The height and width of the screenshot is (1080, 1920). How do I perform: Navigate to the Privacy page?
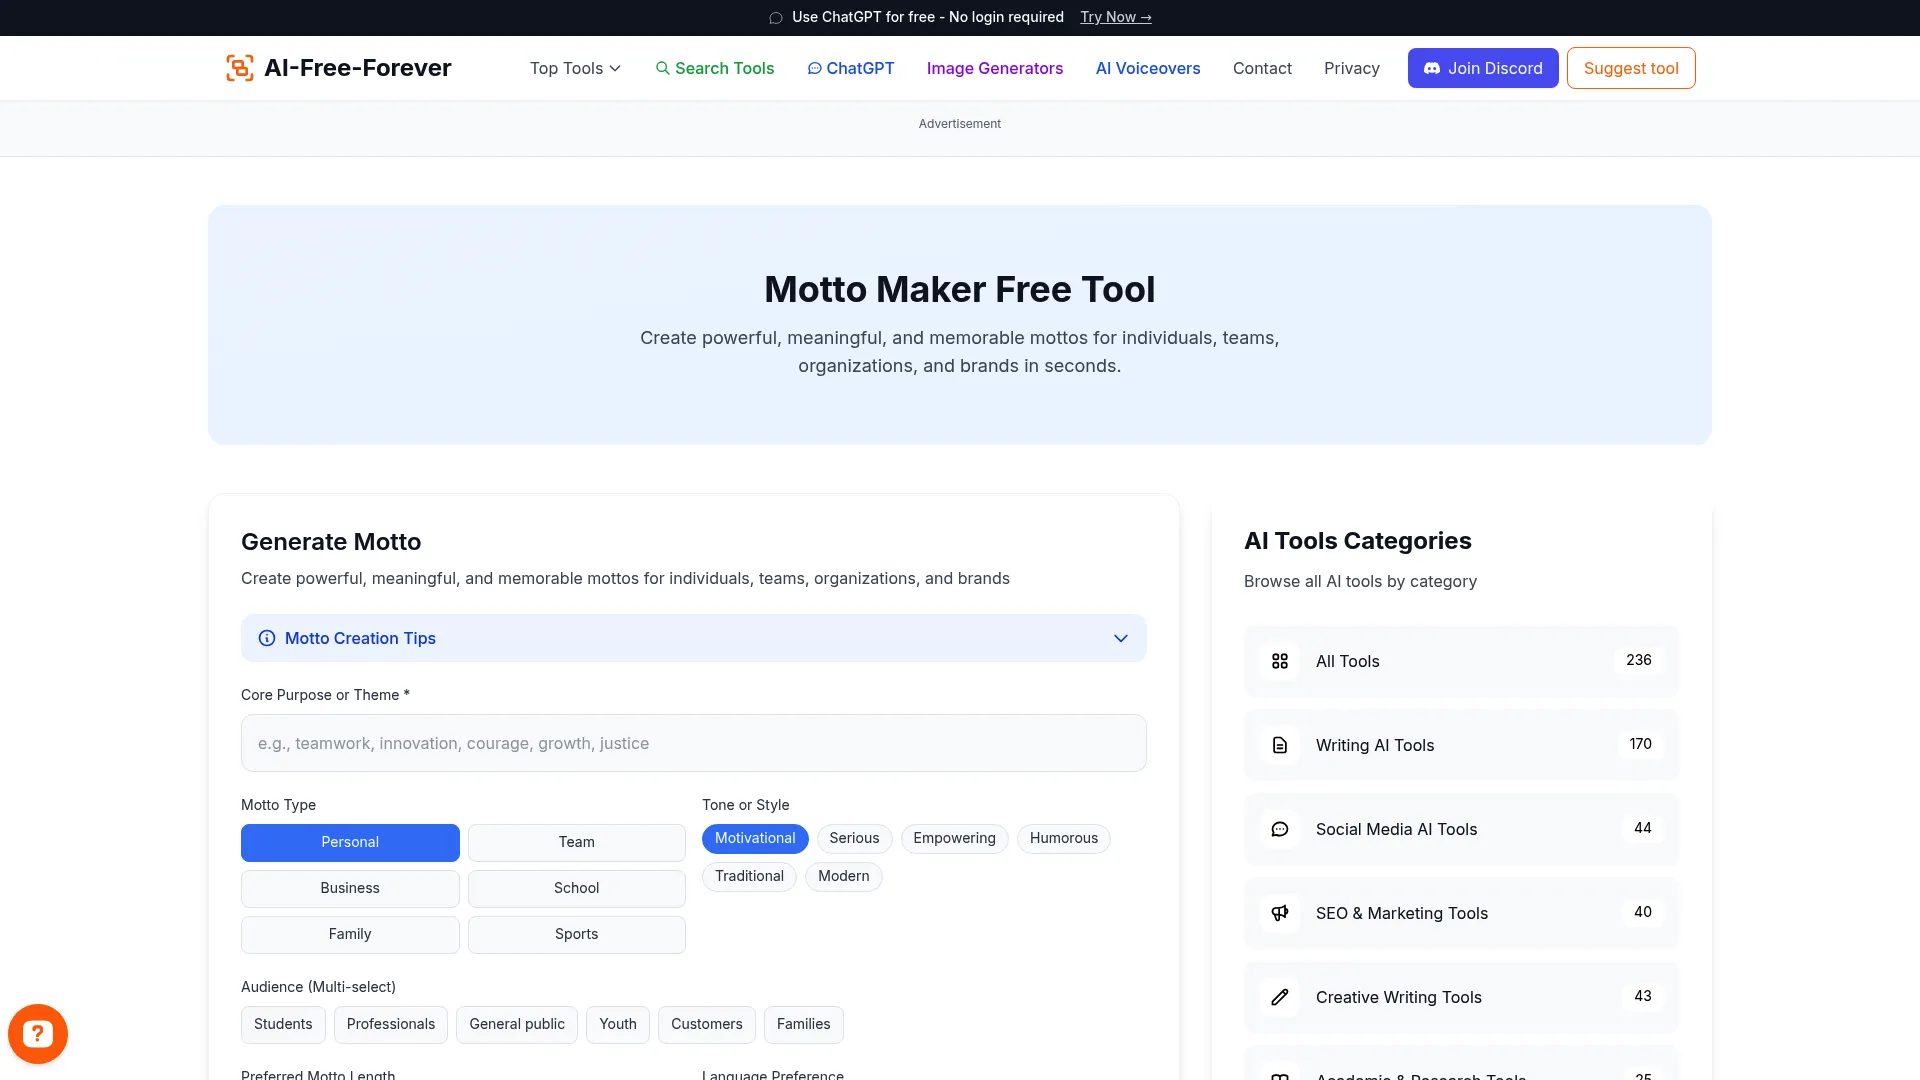[1351, 68]
